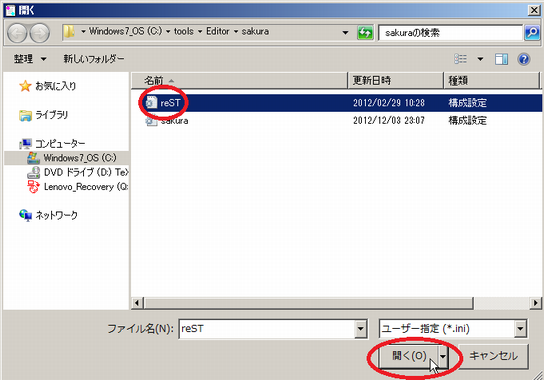Click tools breadcrumb segment
Viewport: 544px width, 380px height.
184,31
